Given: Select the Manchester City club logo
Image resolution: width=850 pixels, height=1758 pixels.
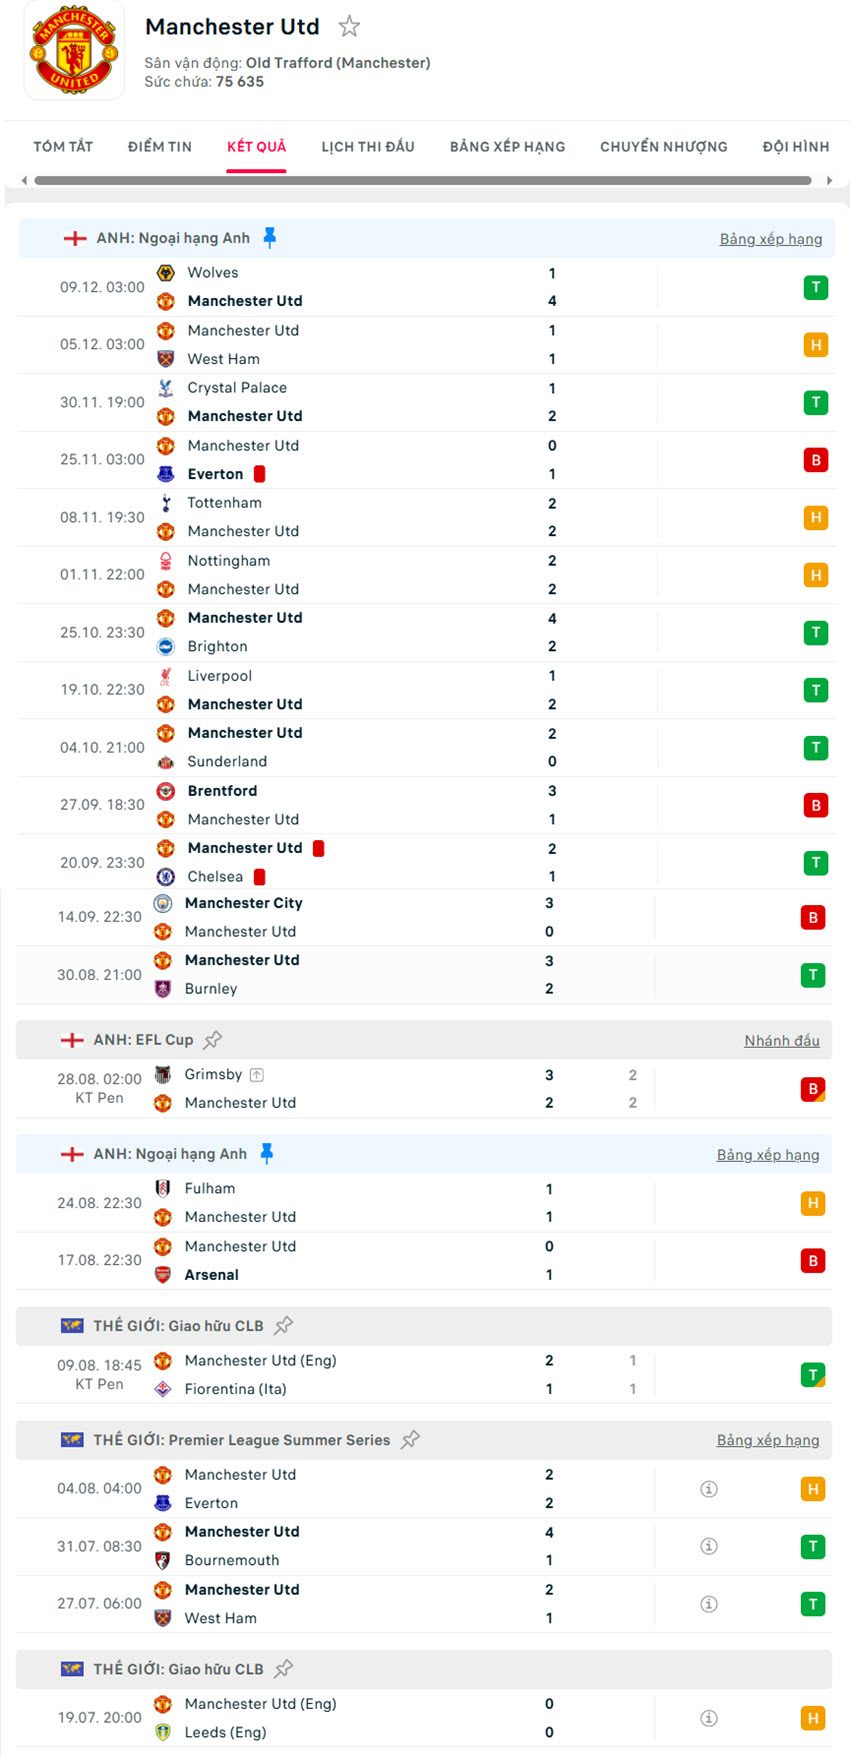Looking at the screenshot, I should (x=166, y=902).
